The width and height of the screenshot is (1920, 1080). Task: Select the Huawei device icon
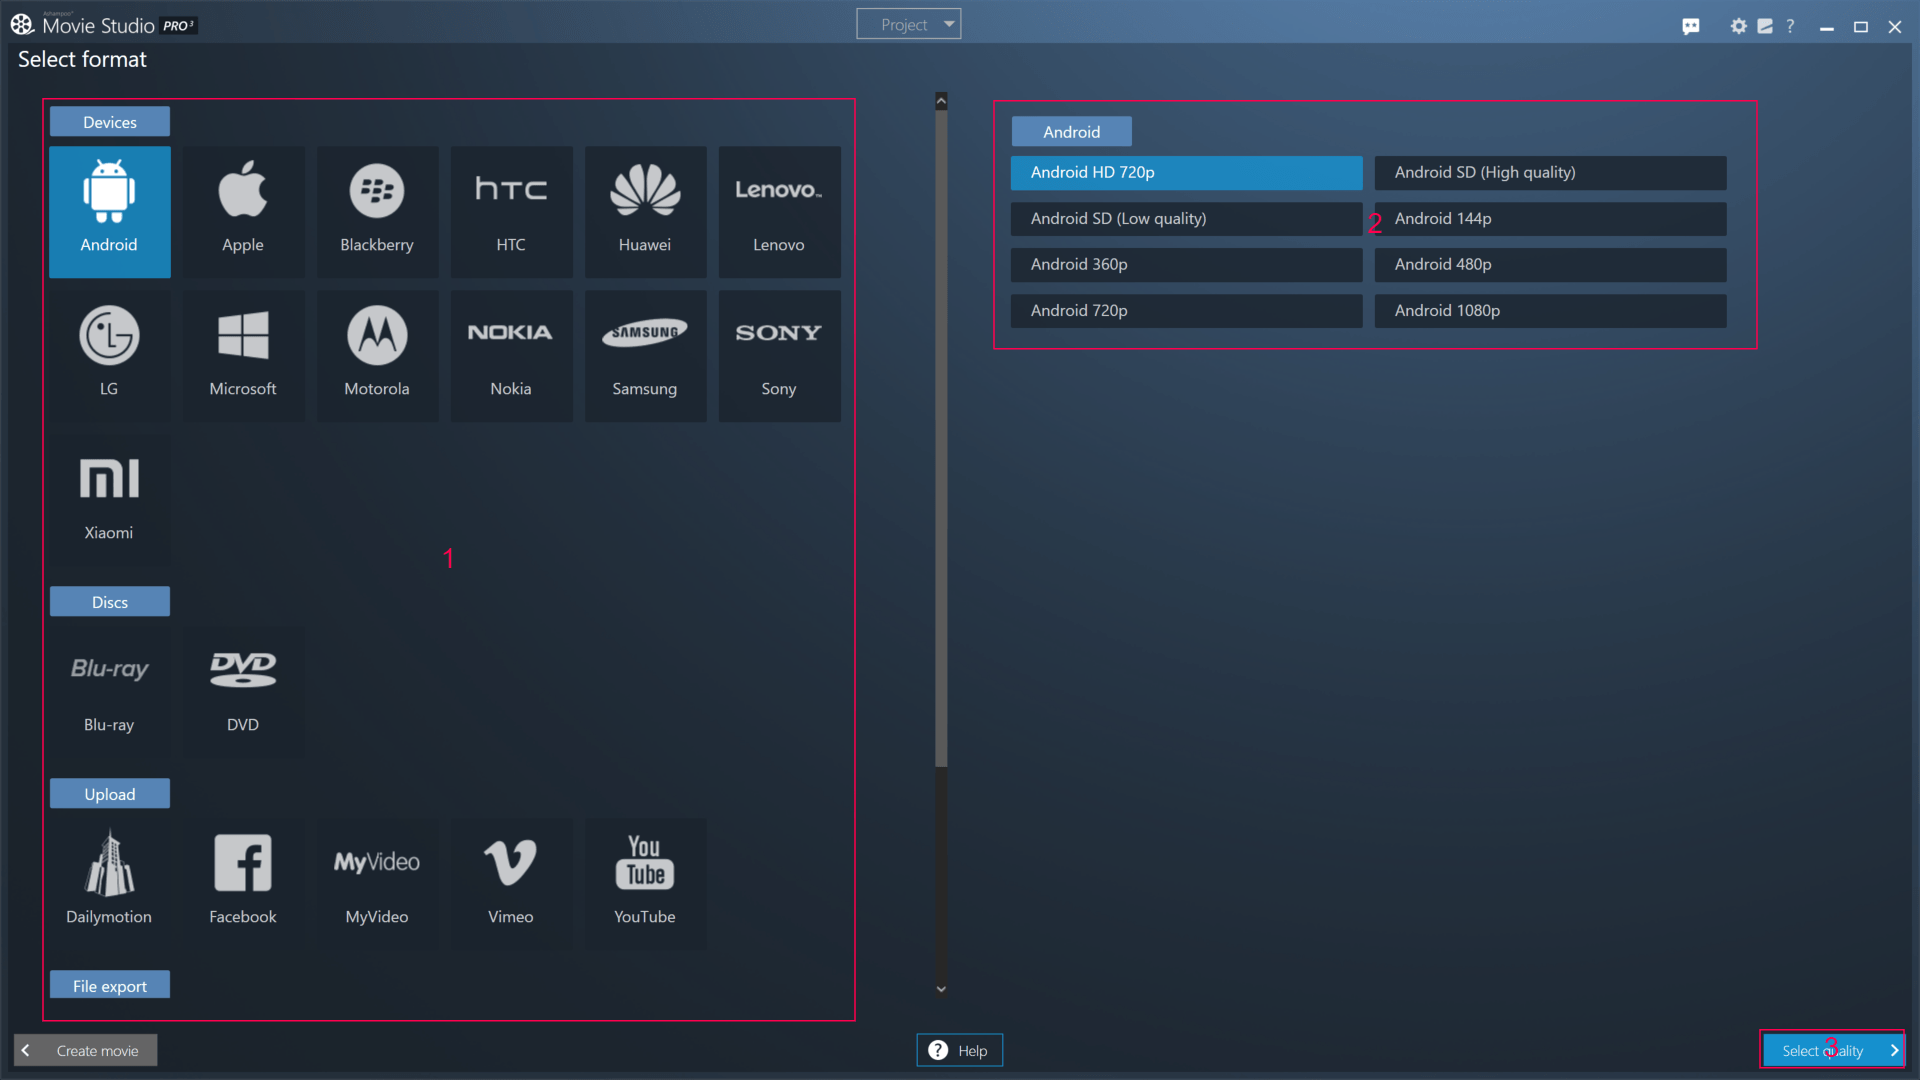(x=645, y=212)
